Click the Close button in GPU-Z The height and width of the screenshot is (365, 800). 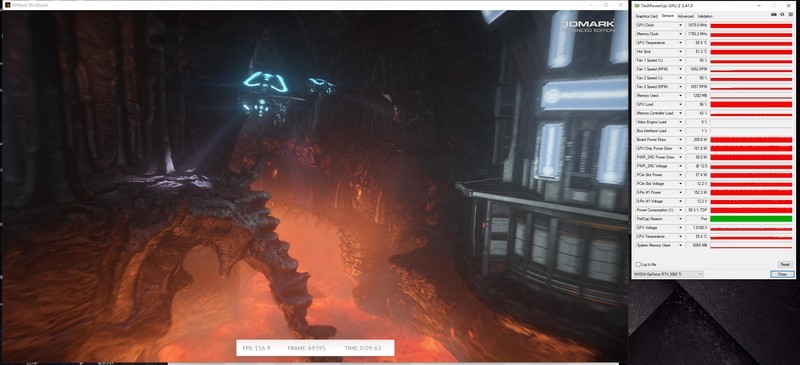(782, 274)
